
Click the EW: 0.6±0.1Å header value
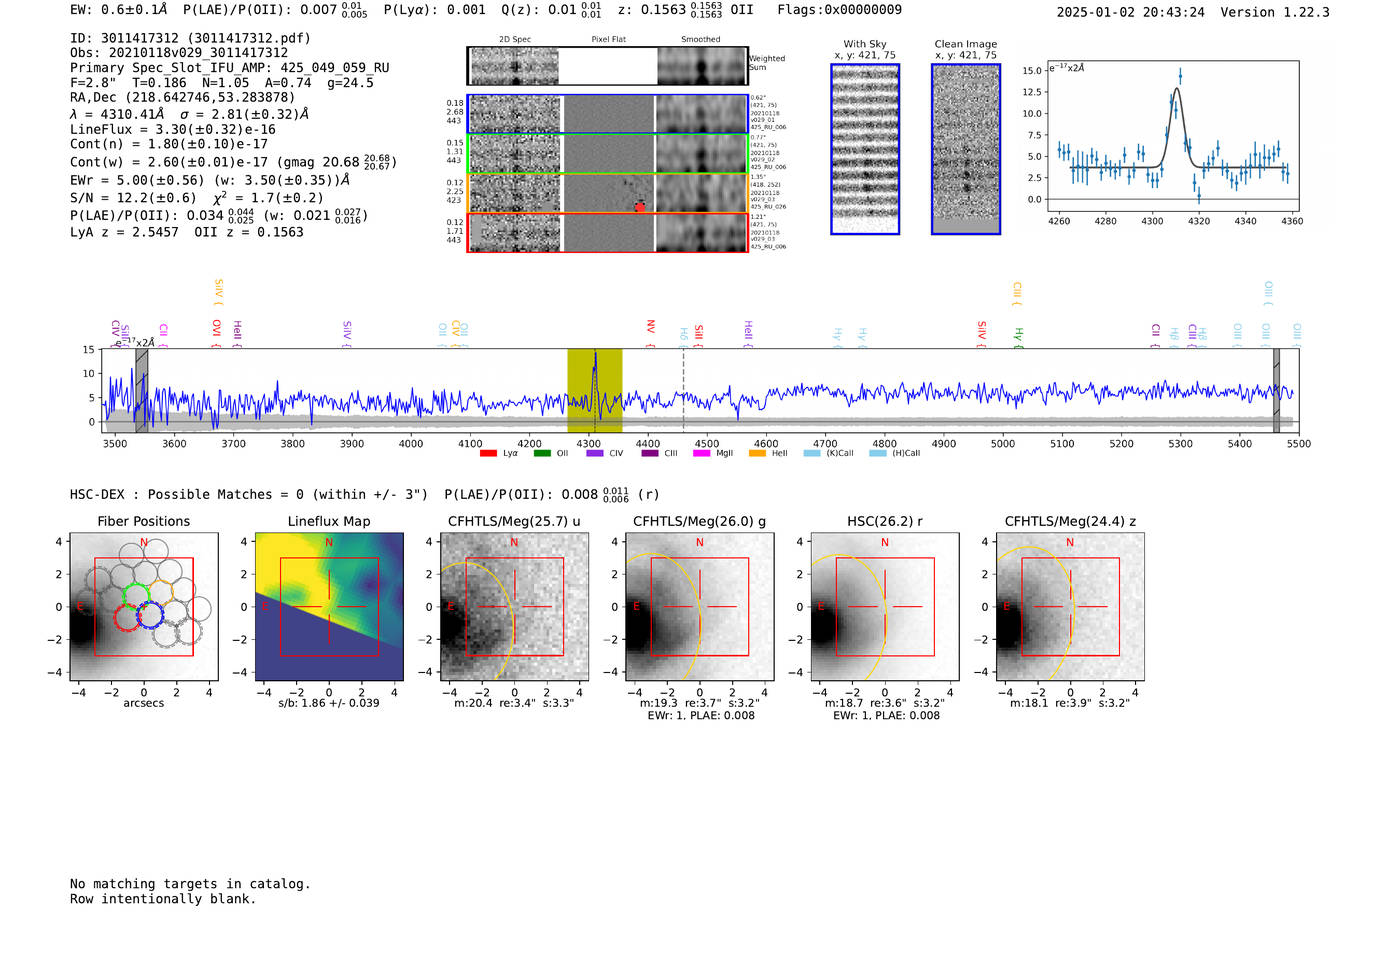(119, 10)
